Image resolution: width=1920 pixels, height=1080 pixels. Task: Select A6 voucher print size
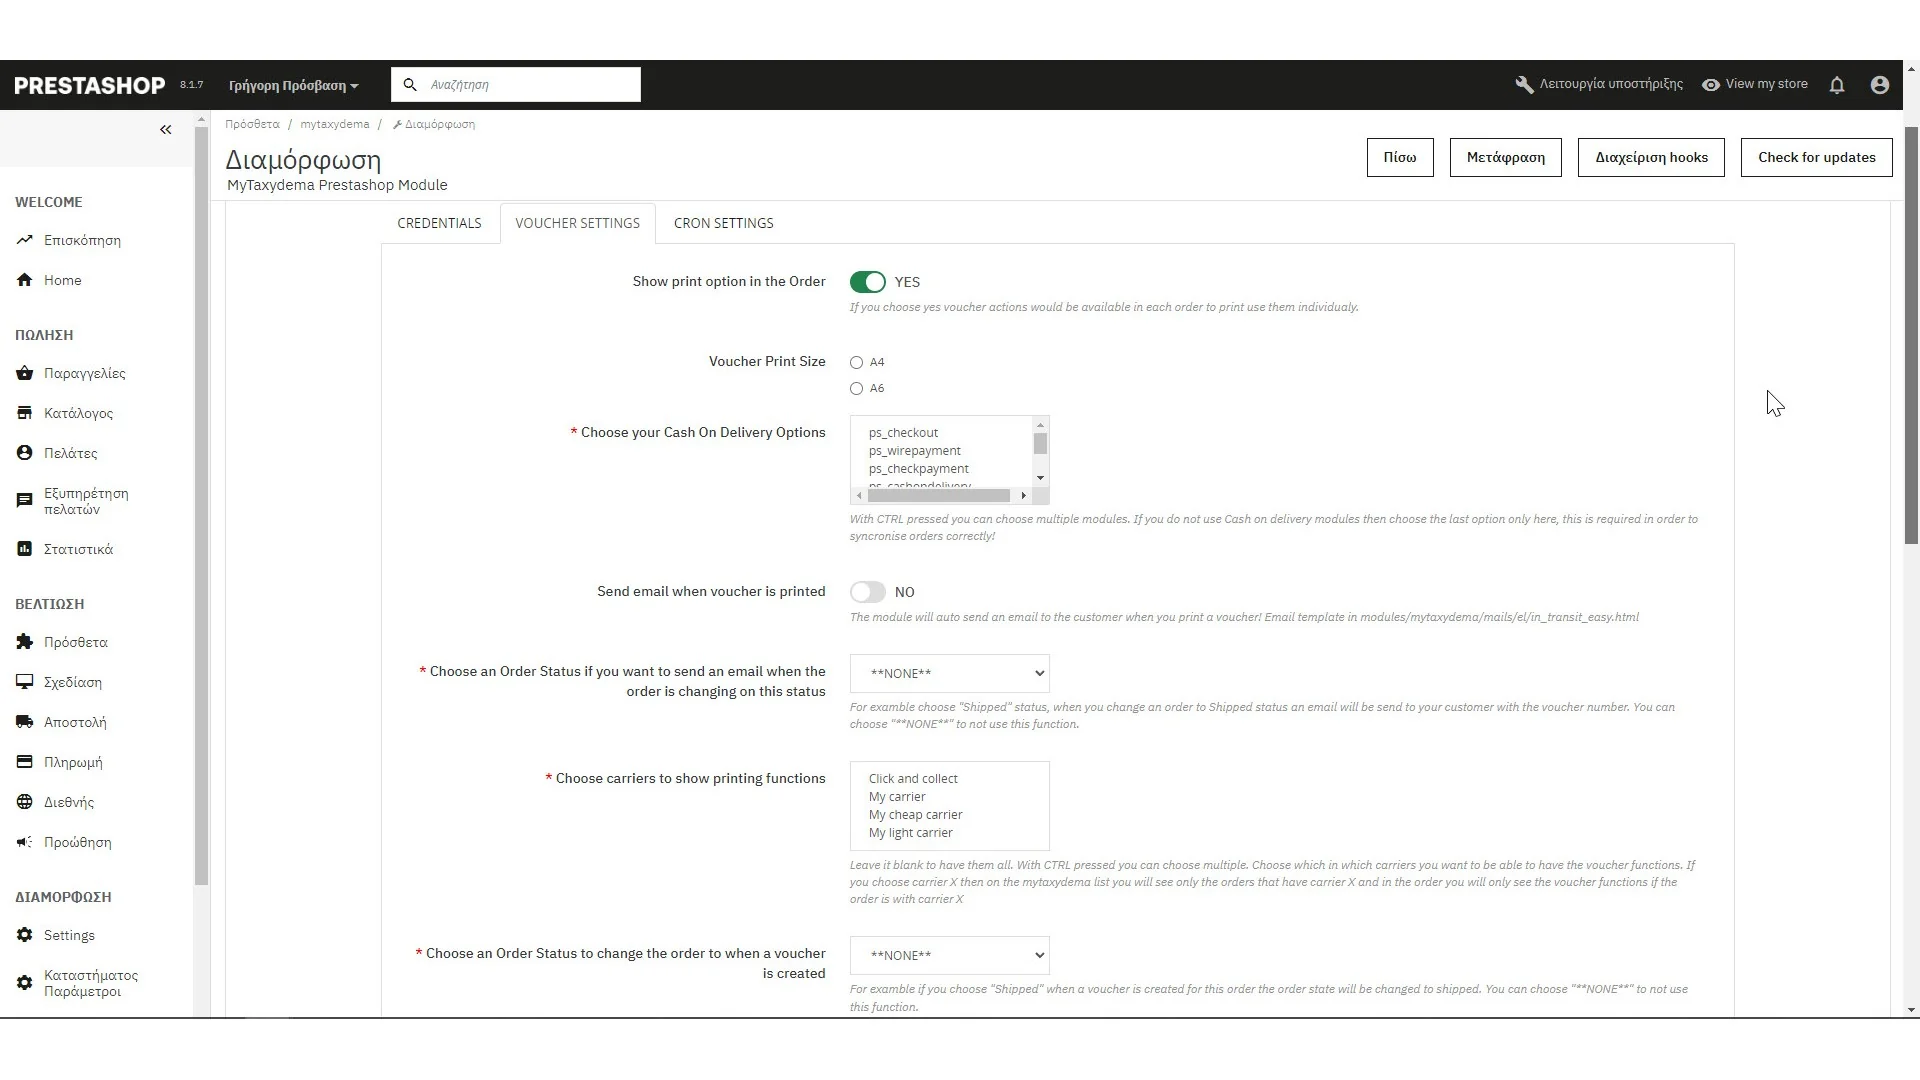[857, 389]
